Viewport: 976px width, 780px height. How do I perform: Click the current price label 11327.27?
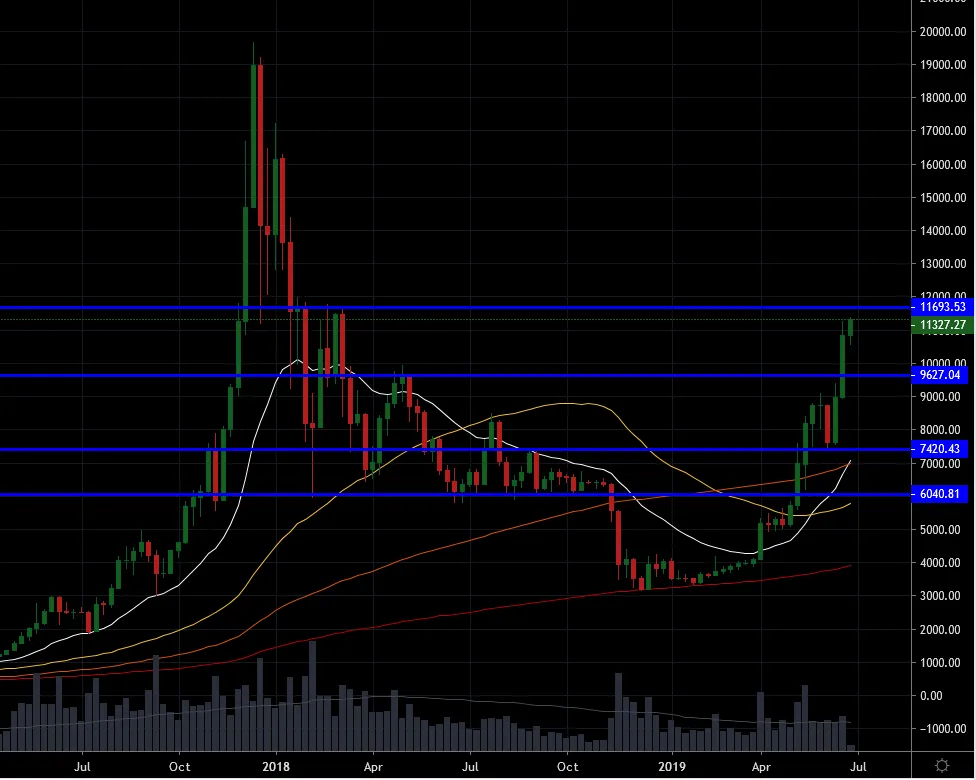pyautogui.click(x=941, y=325)
